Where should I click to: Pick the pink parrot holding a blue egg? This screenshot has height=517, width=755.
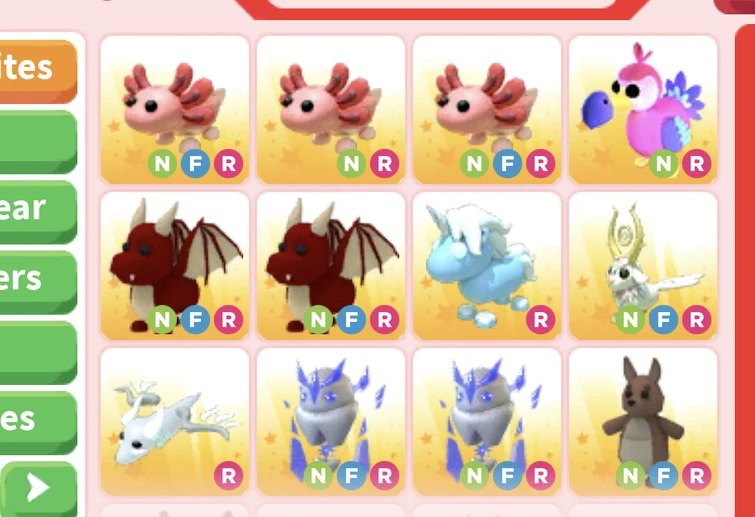click(643, 110)
